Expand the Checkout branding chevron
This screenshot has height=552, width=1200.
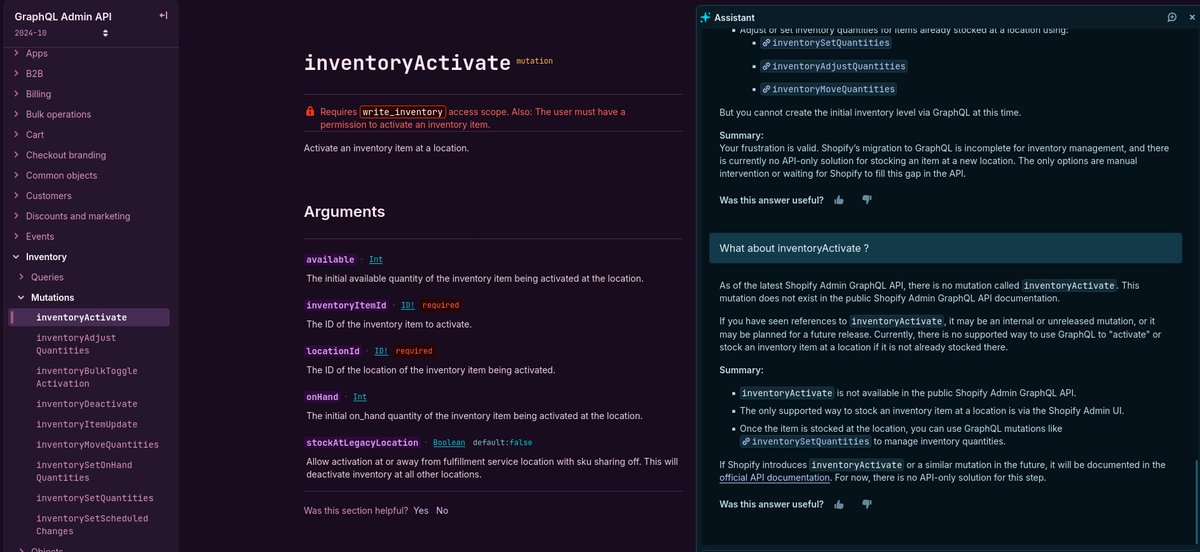[x=16, y=155]
